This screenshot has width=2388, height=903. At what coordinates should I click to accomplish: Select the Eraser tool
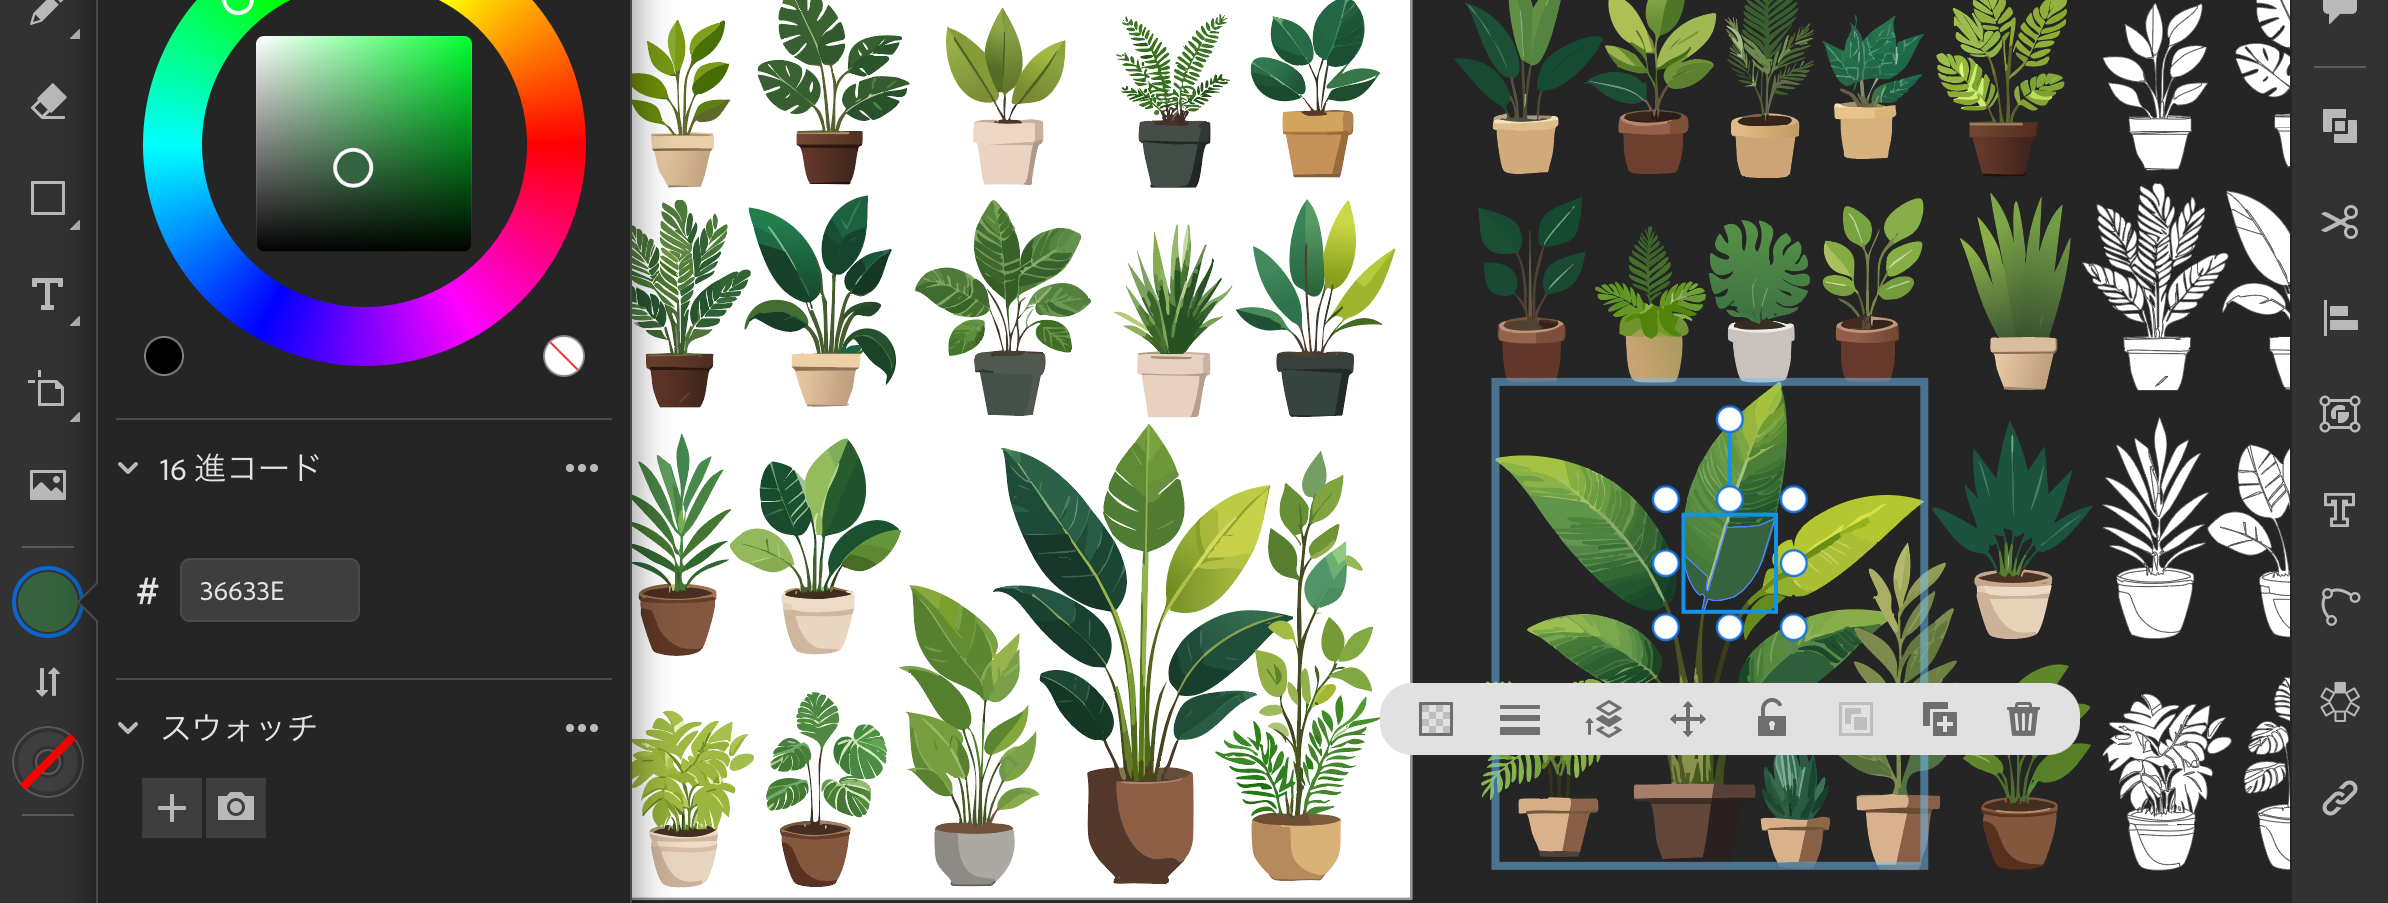pos(48,102)
